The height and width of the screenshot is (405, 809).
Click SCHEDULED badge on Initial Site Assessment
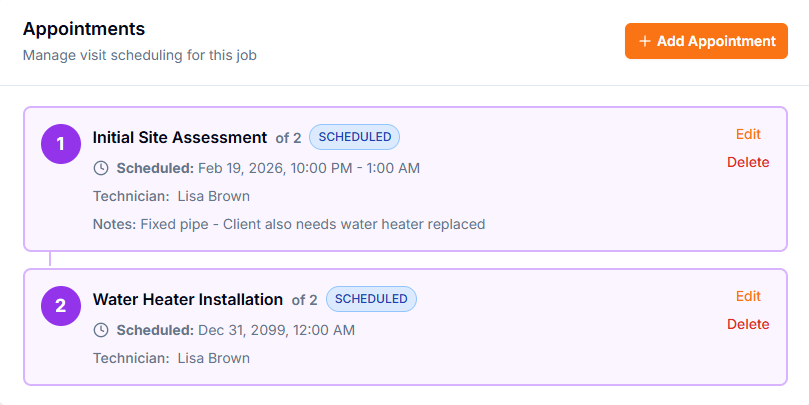coord(354,137)
